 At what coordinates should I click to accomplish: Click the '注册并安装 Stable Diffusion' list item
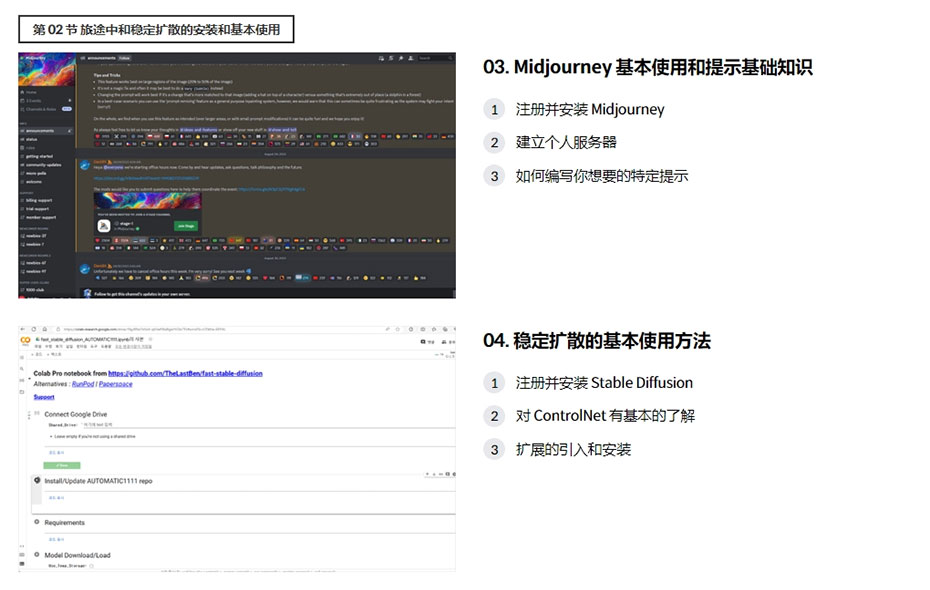(x=604, y=382)
